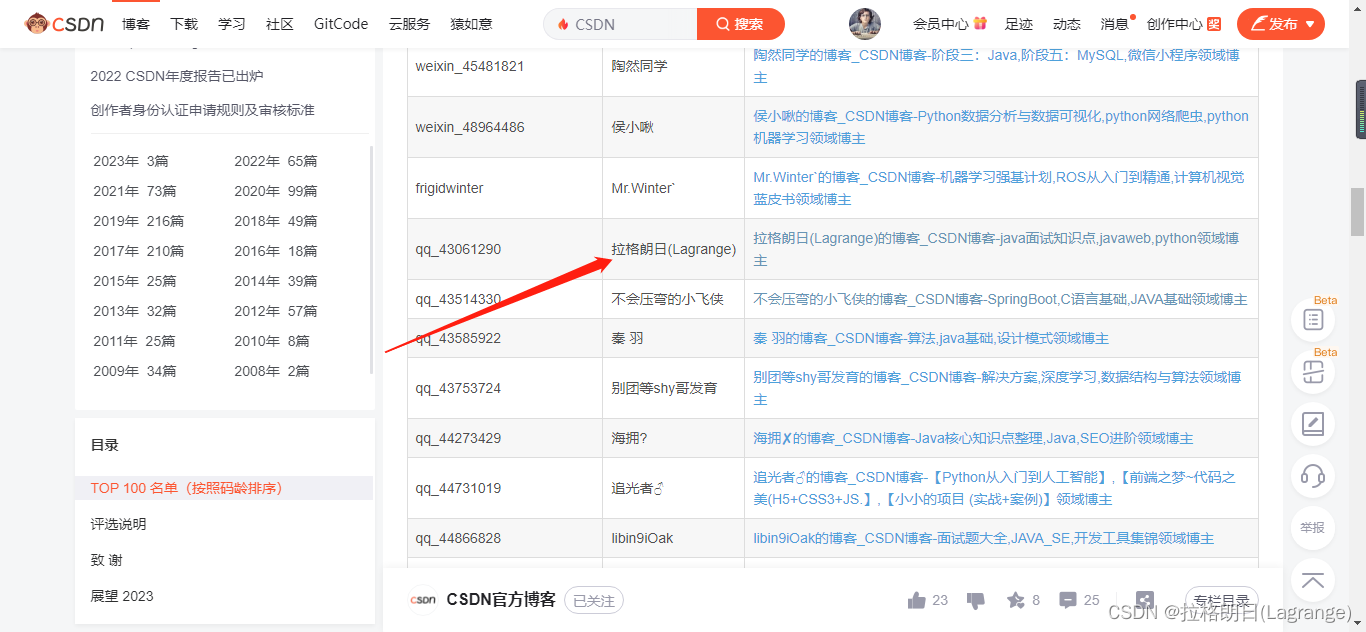The width and height of the screenshot is (1366, 632).
Task: Click the star favorite icon
Action: pos(1015,600)
